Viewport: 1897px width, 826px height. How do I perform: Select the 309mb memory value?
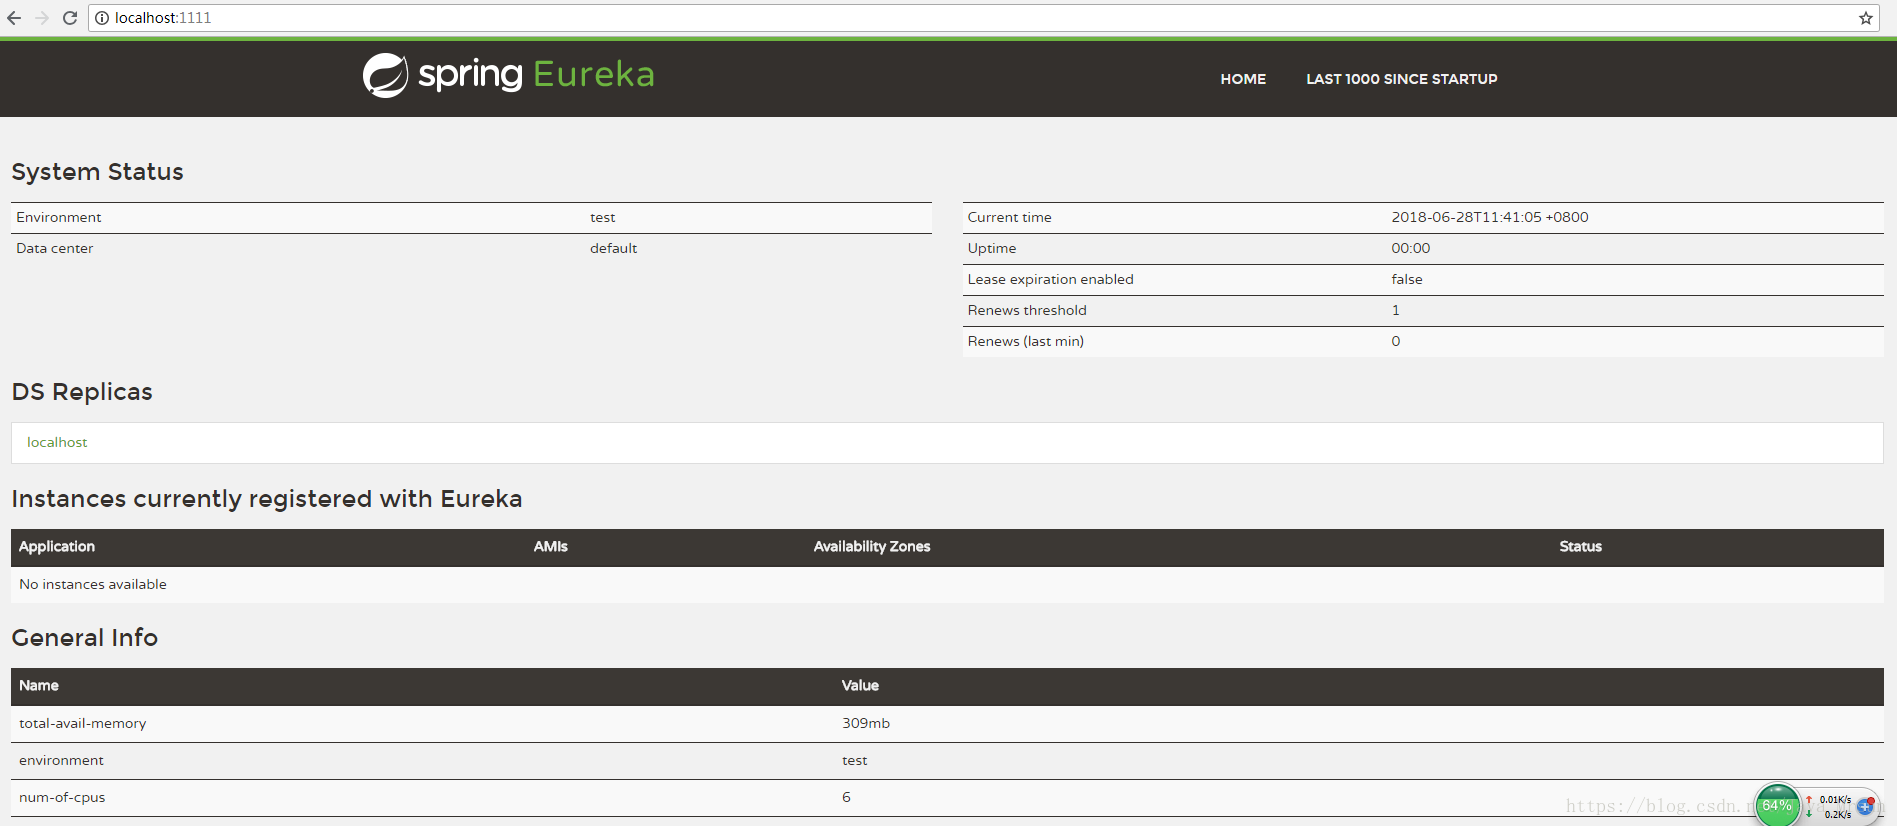coord(866,723)
